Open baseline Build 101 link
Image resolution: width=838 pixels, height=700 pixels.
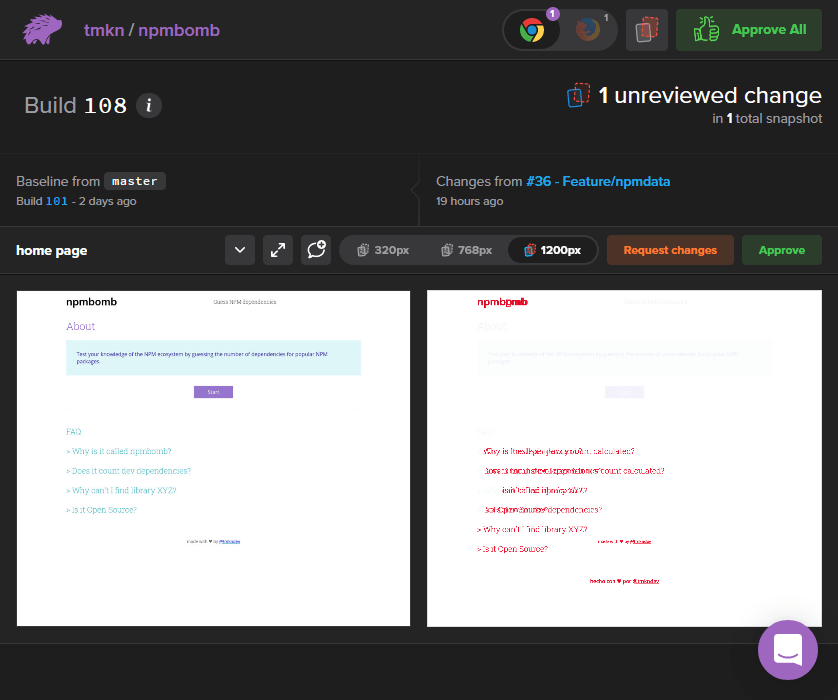(x=57, y=201)
